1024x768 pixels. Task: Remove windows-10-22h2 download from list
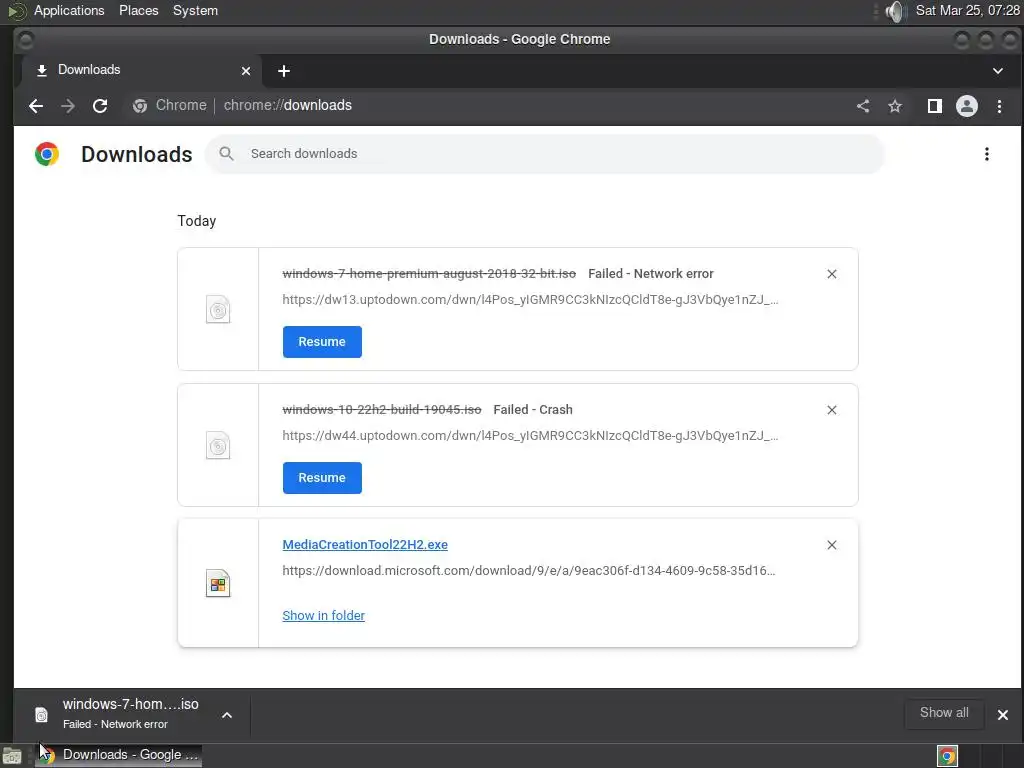tap(831, 409)
